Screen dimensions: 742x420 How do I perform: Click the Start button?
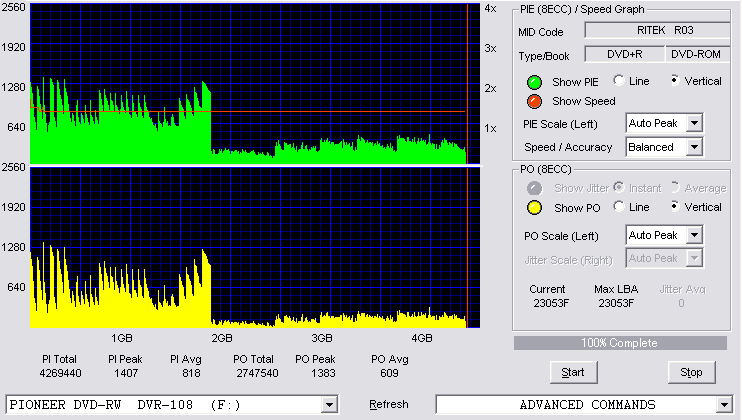(574, 373)
